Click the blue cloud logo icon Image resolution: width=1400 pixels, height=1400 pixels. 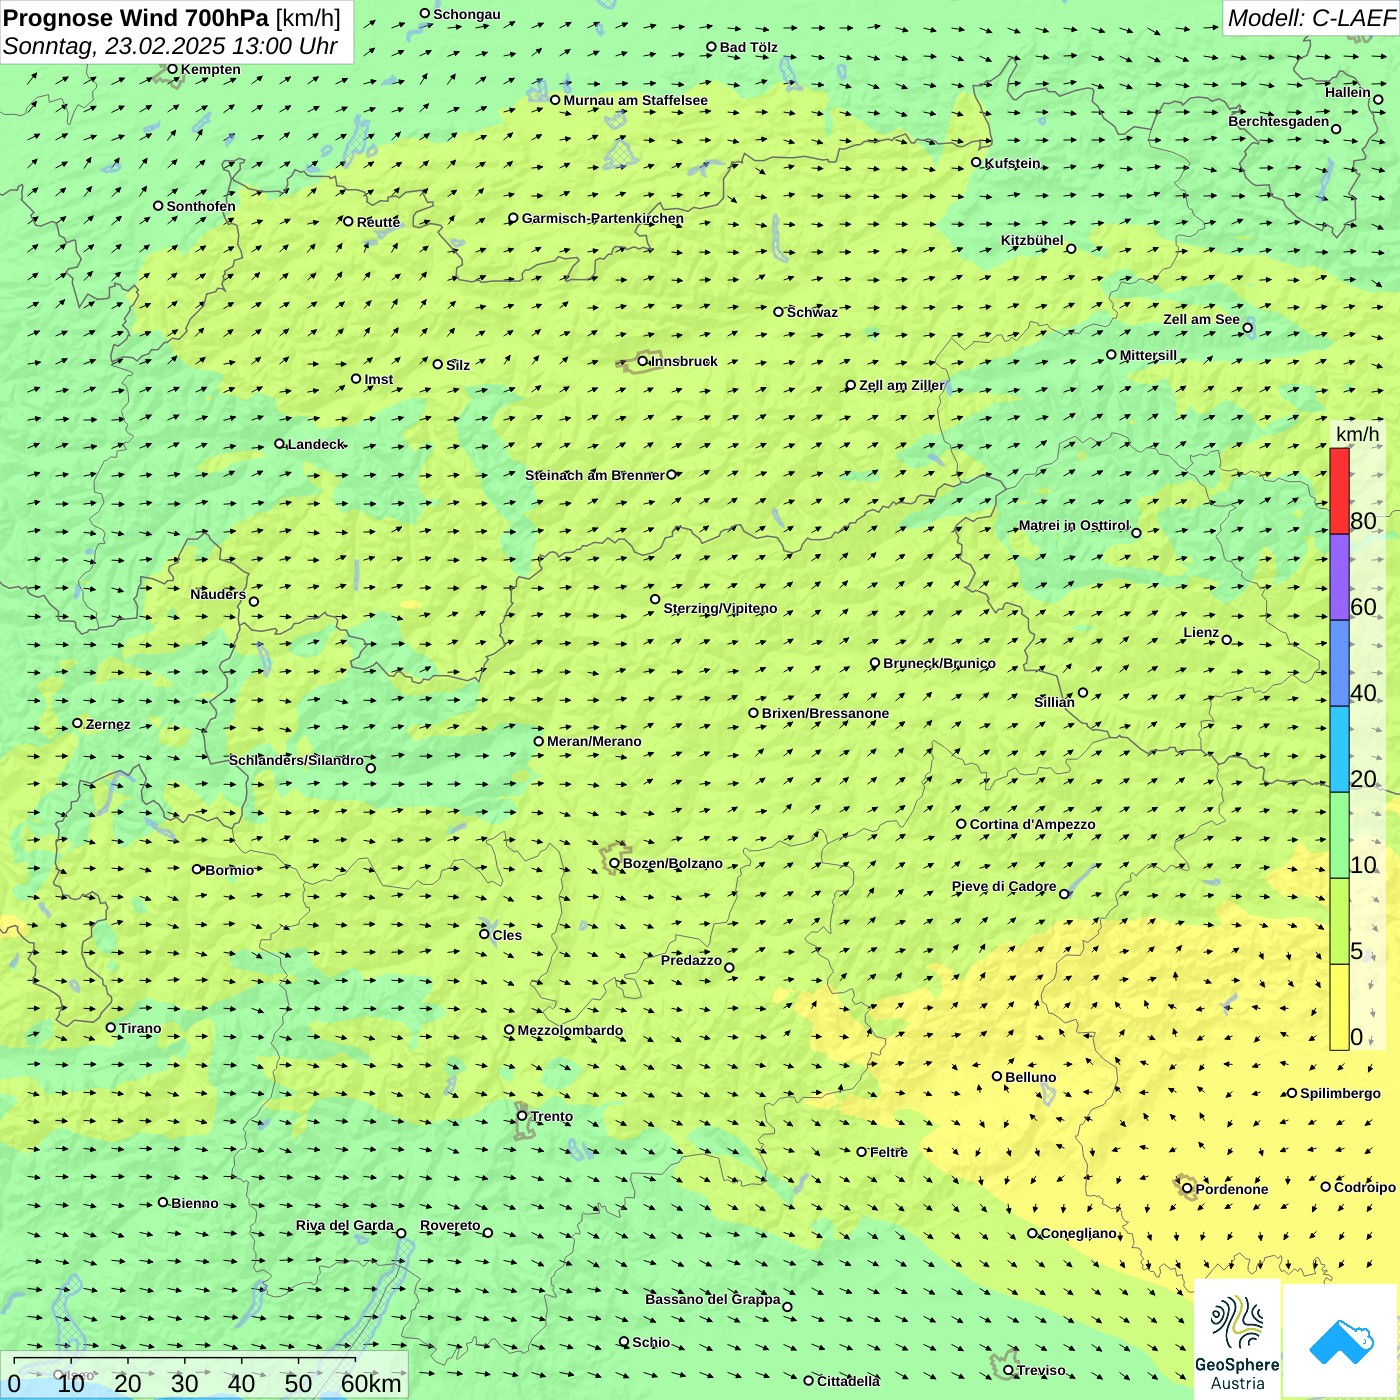click(x=1341, y=1341)
